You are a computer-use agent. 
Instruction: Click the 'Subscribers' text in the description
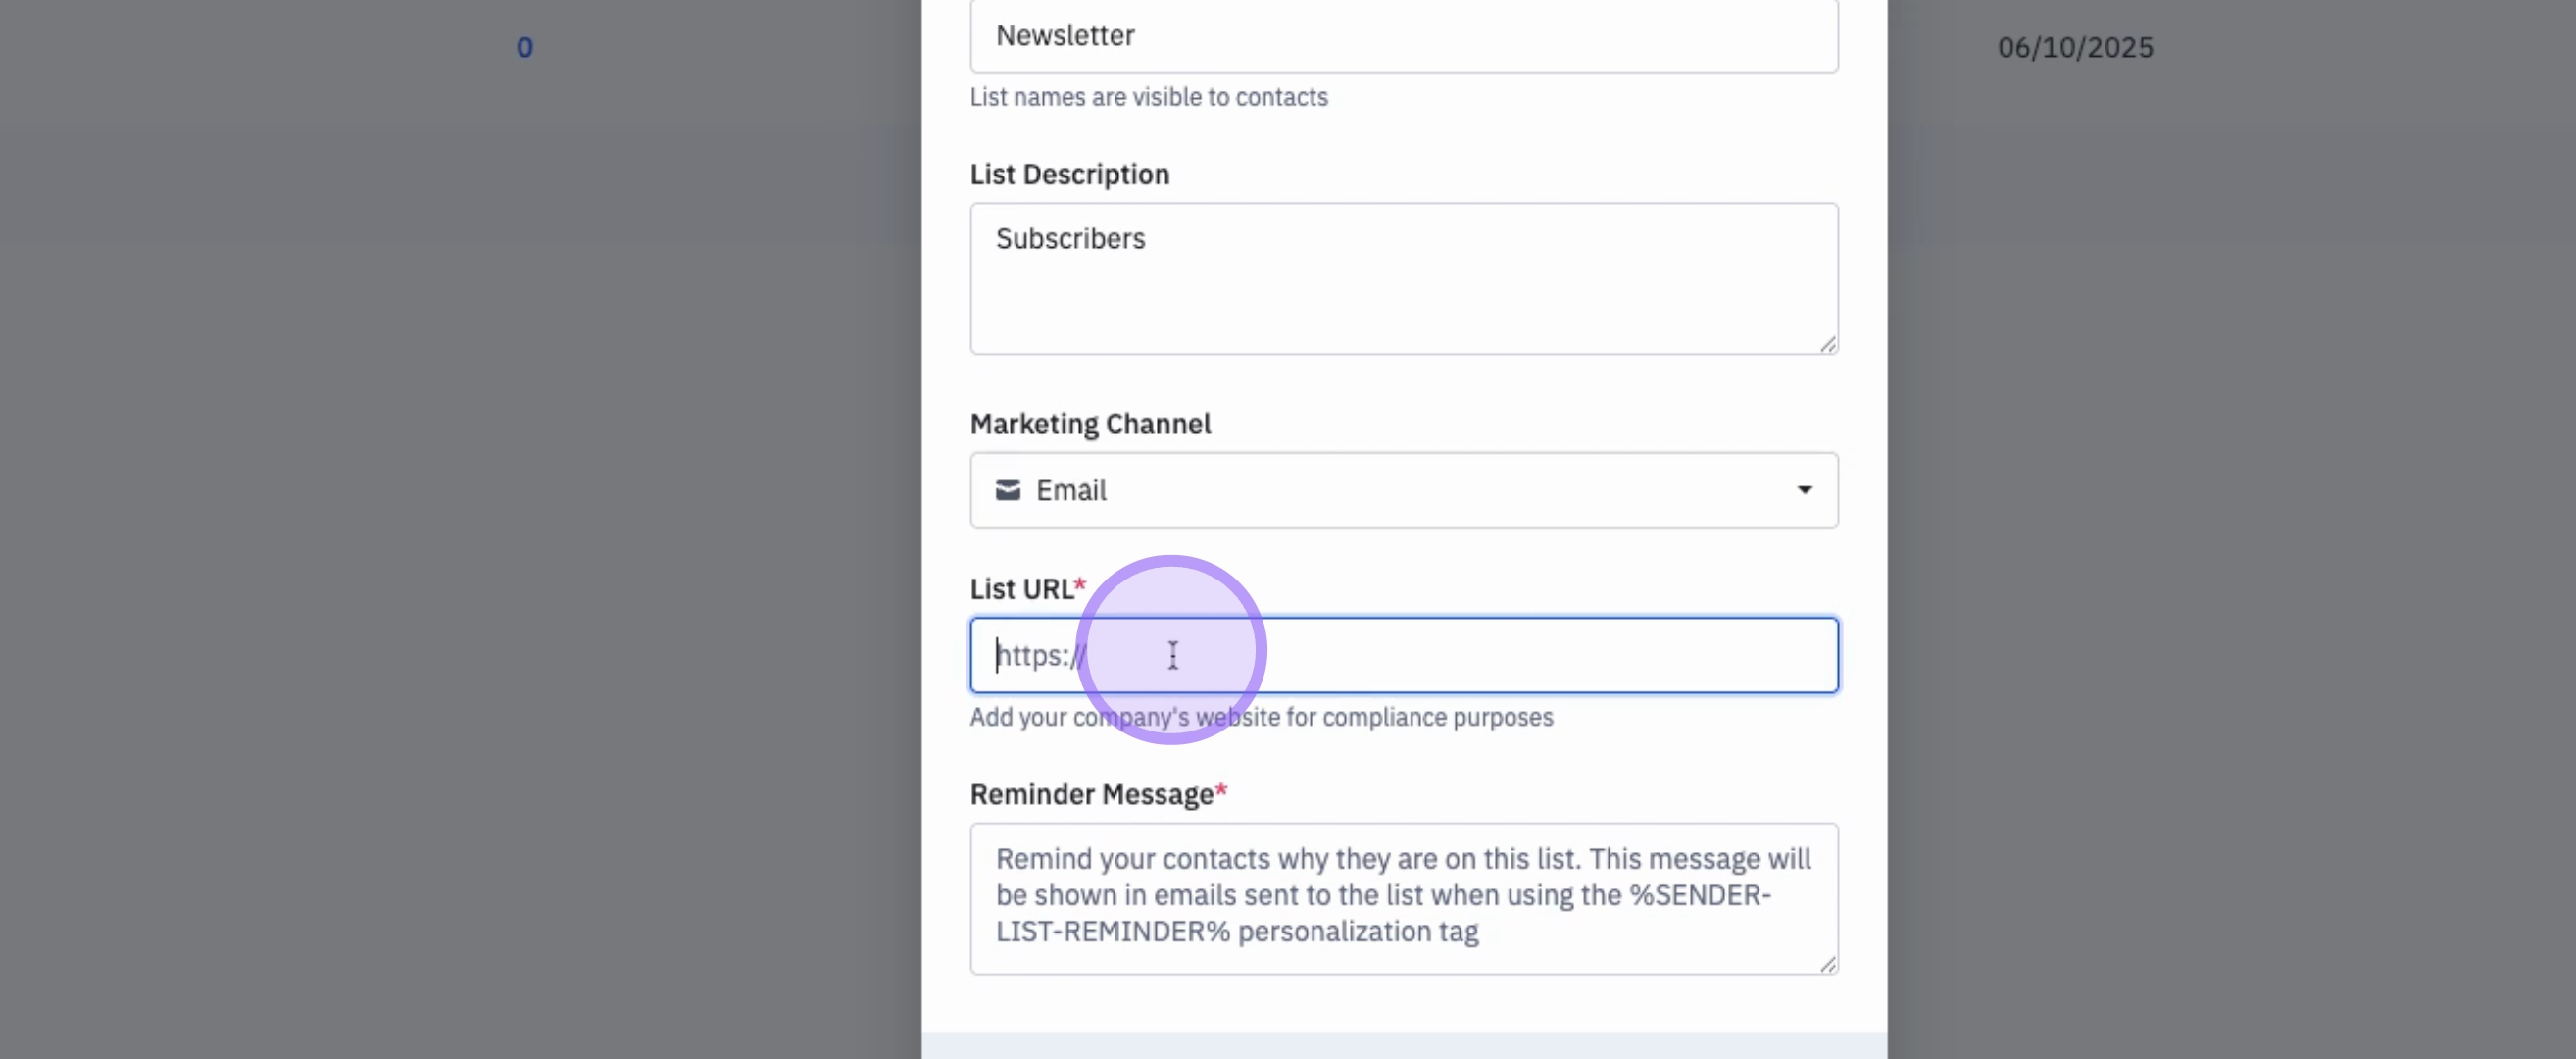(1070, 239)
